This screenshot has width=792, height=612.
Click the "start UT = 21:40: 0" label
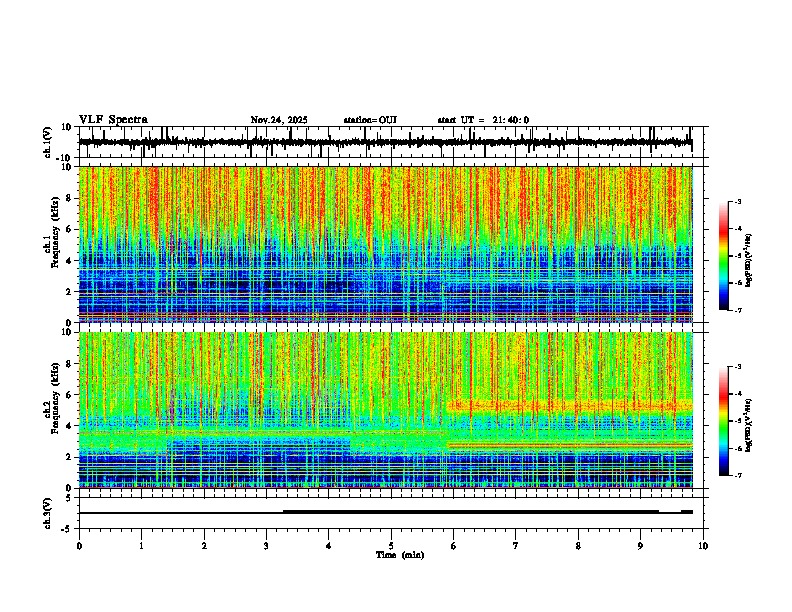[x=483, y=120]
